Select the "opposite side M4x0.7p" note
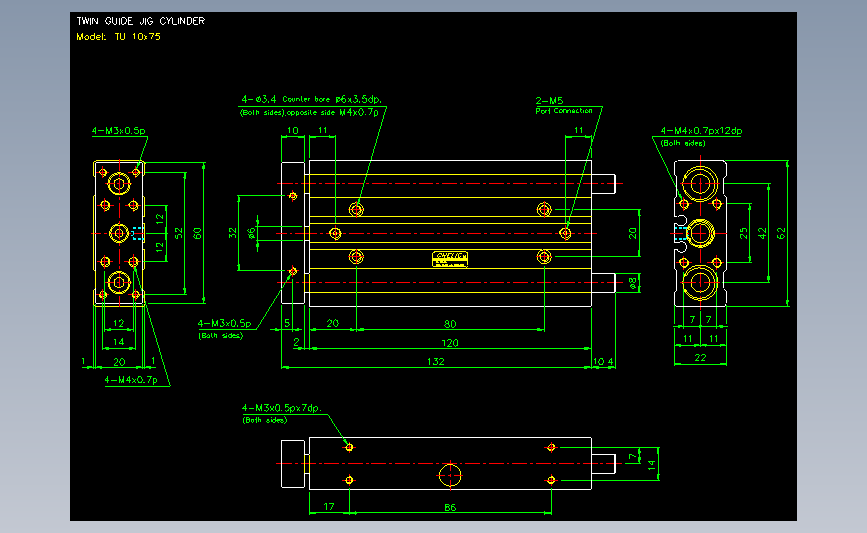This screenshot has height=533, width=867. click(333, 112)
